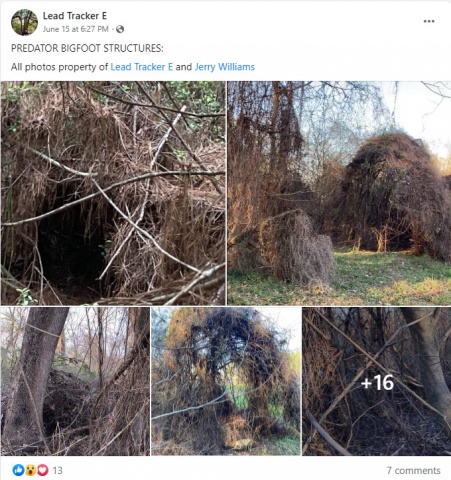Screen dimensions: 451x480
Task: Click the Like reaction icon
Action: (x=18, y=470)
